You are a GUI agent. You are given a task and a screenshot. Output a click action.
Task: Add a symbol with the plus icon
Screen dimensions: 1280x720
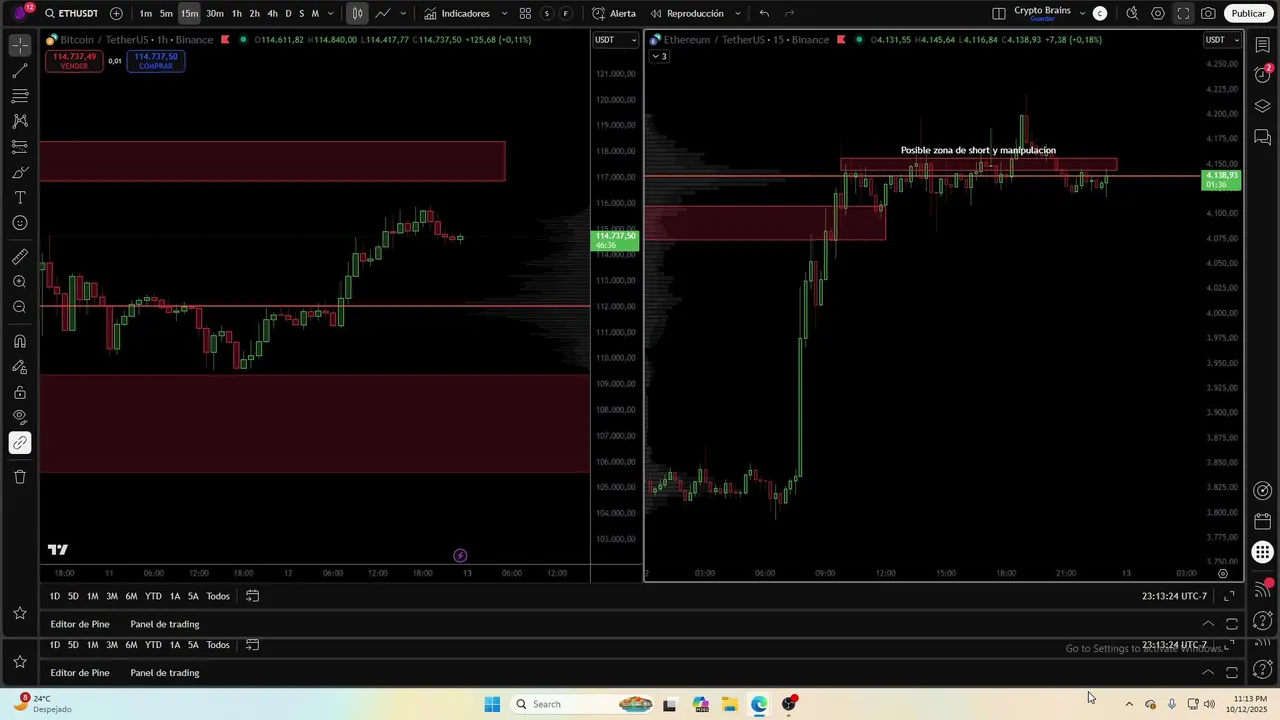click(116, 14)
